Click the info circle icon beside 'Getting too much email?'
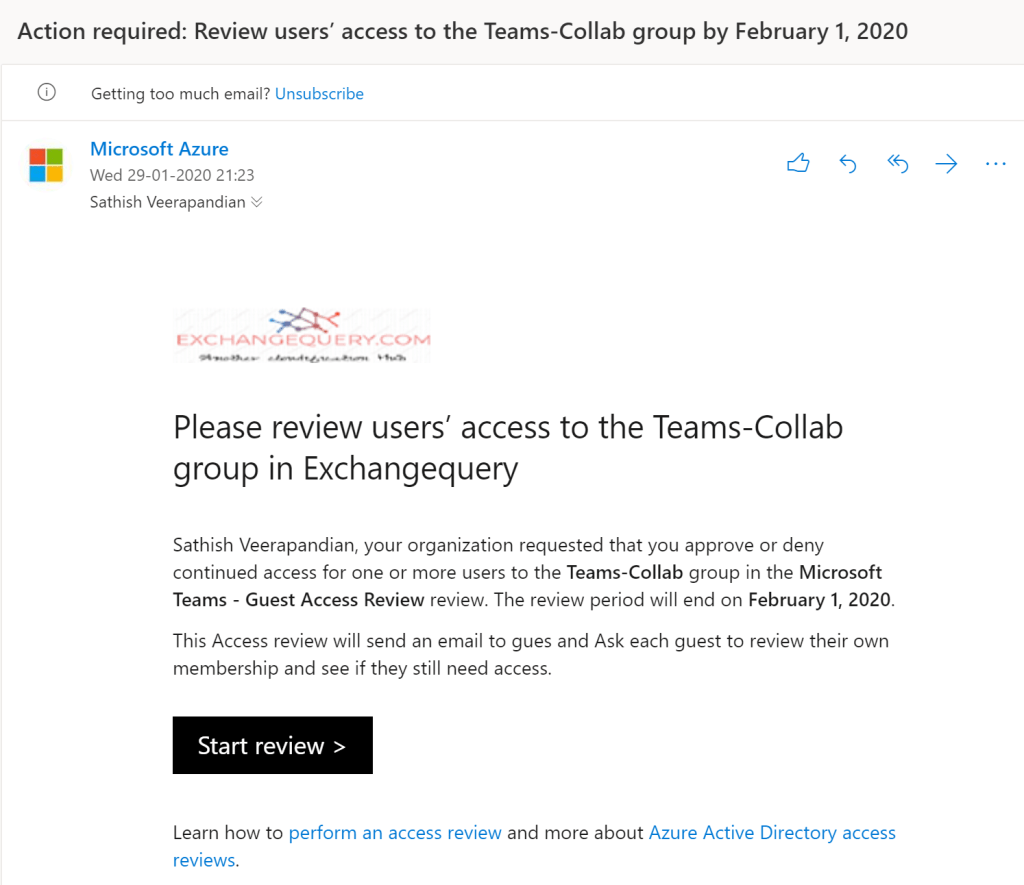Screen dimensions: 1024x885 (46, 93)
